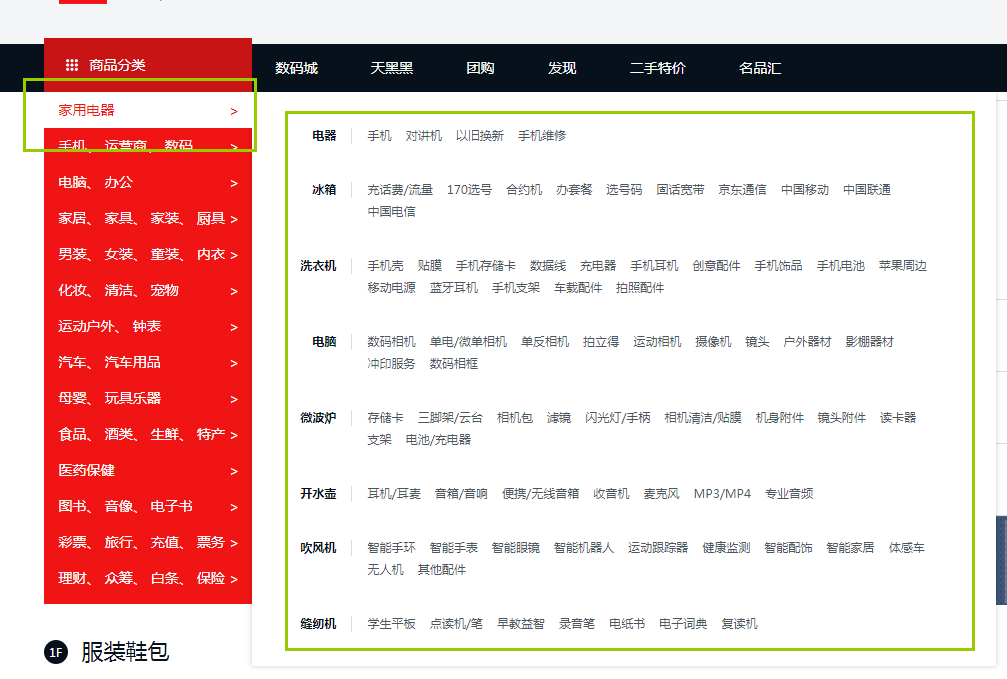The width and height of the screenshot is (1007, 679).
Task: Expand the 男装、女装、童装、内衣 arrow
Action: [x=234, y=256]
